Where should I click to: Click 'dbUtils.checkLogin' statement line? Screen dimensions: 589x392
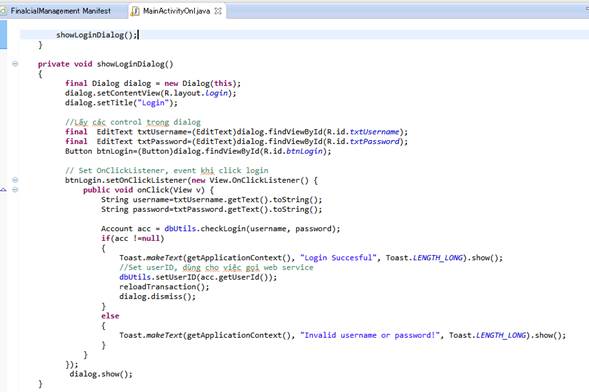(220, 229)
